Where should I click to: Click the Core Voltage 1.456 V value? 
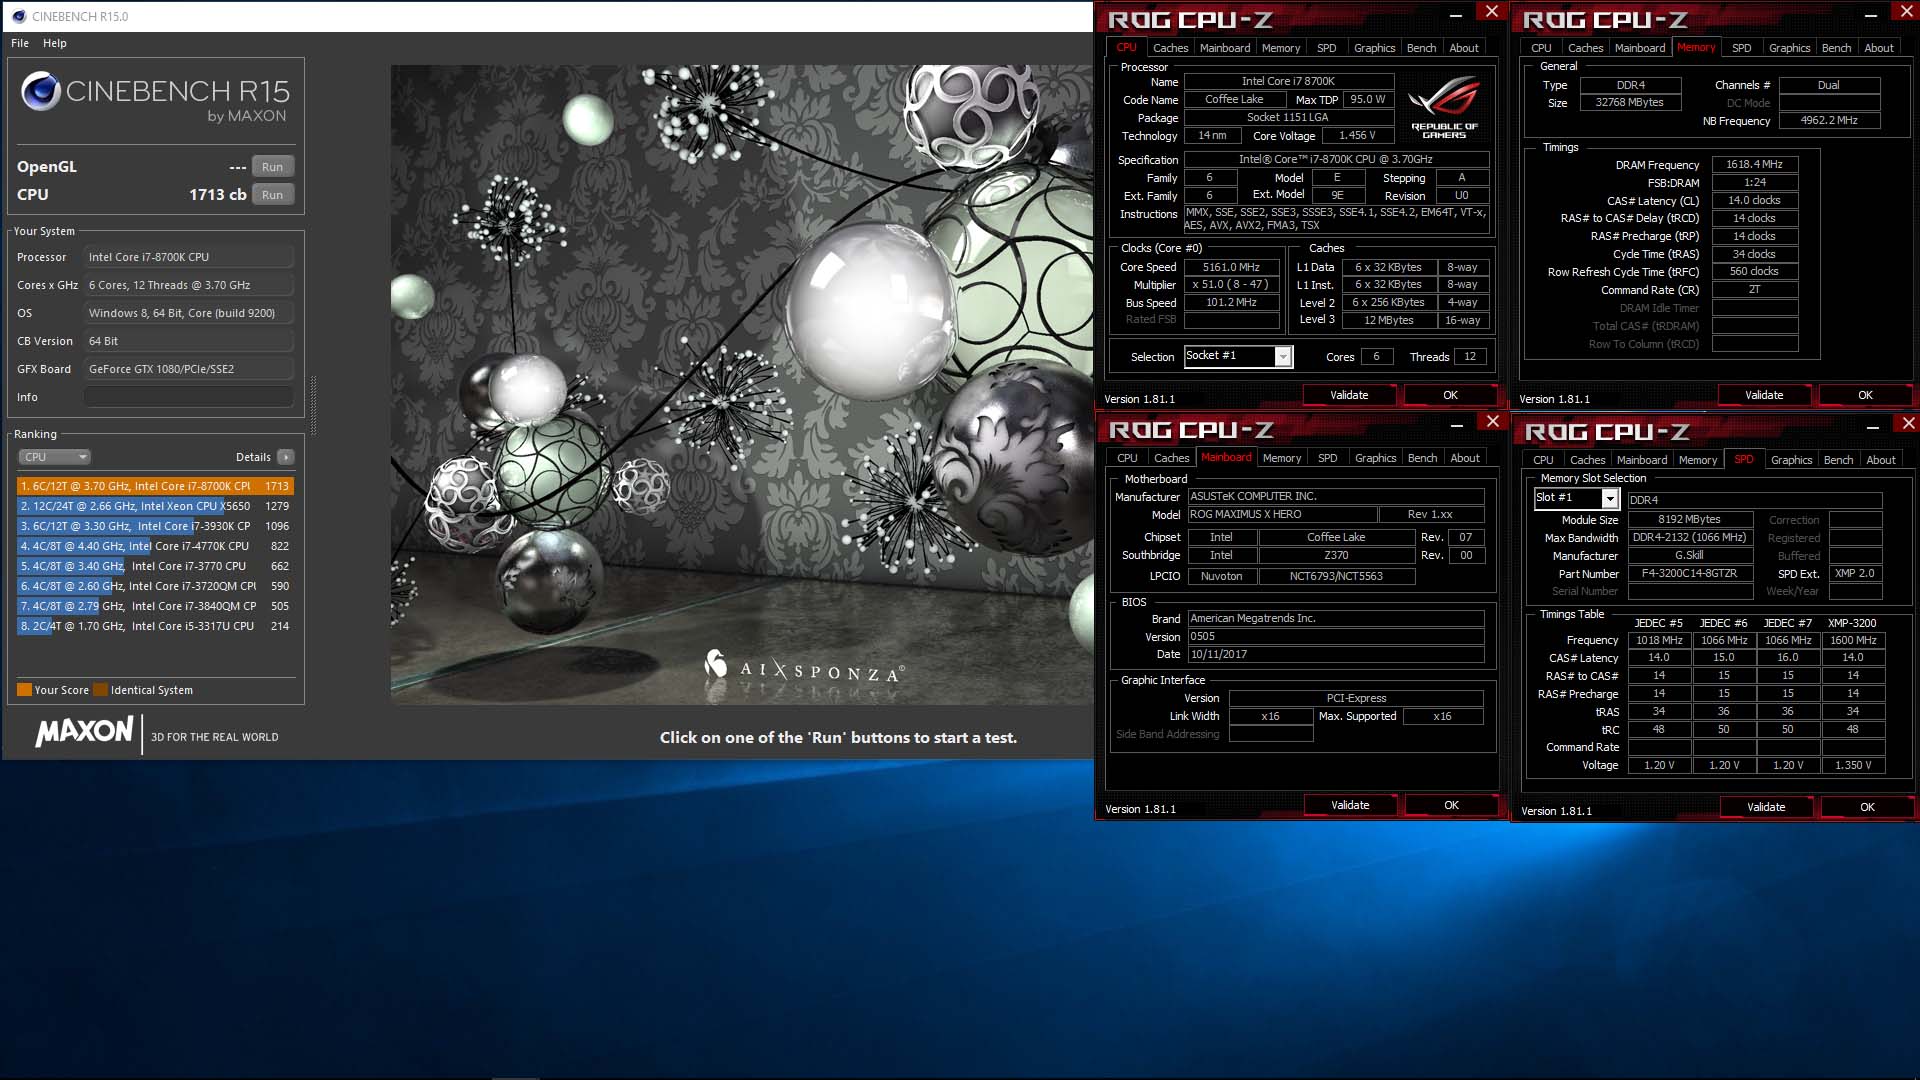[1357, 135]
